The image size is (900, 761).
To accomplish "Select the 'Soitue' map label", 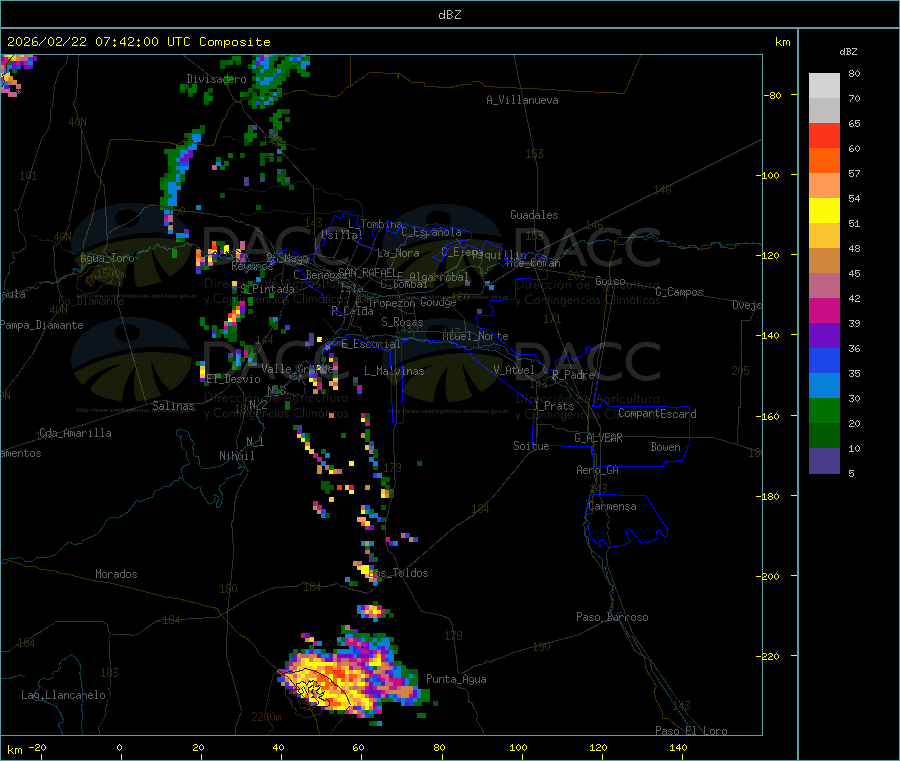I will [531, 446].
